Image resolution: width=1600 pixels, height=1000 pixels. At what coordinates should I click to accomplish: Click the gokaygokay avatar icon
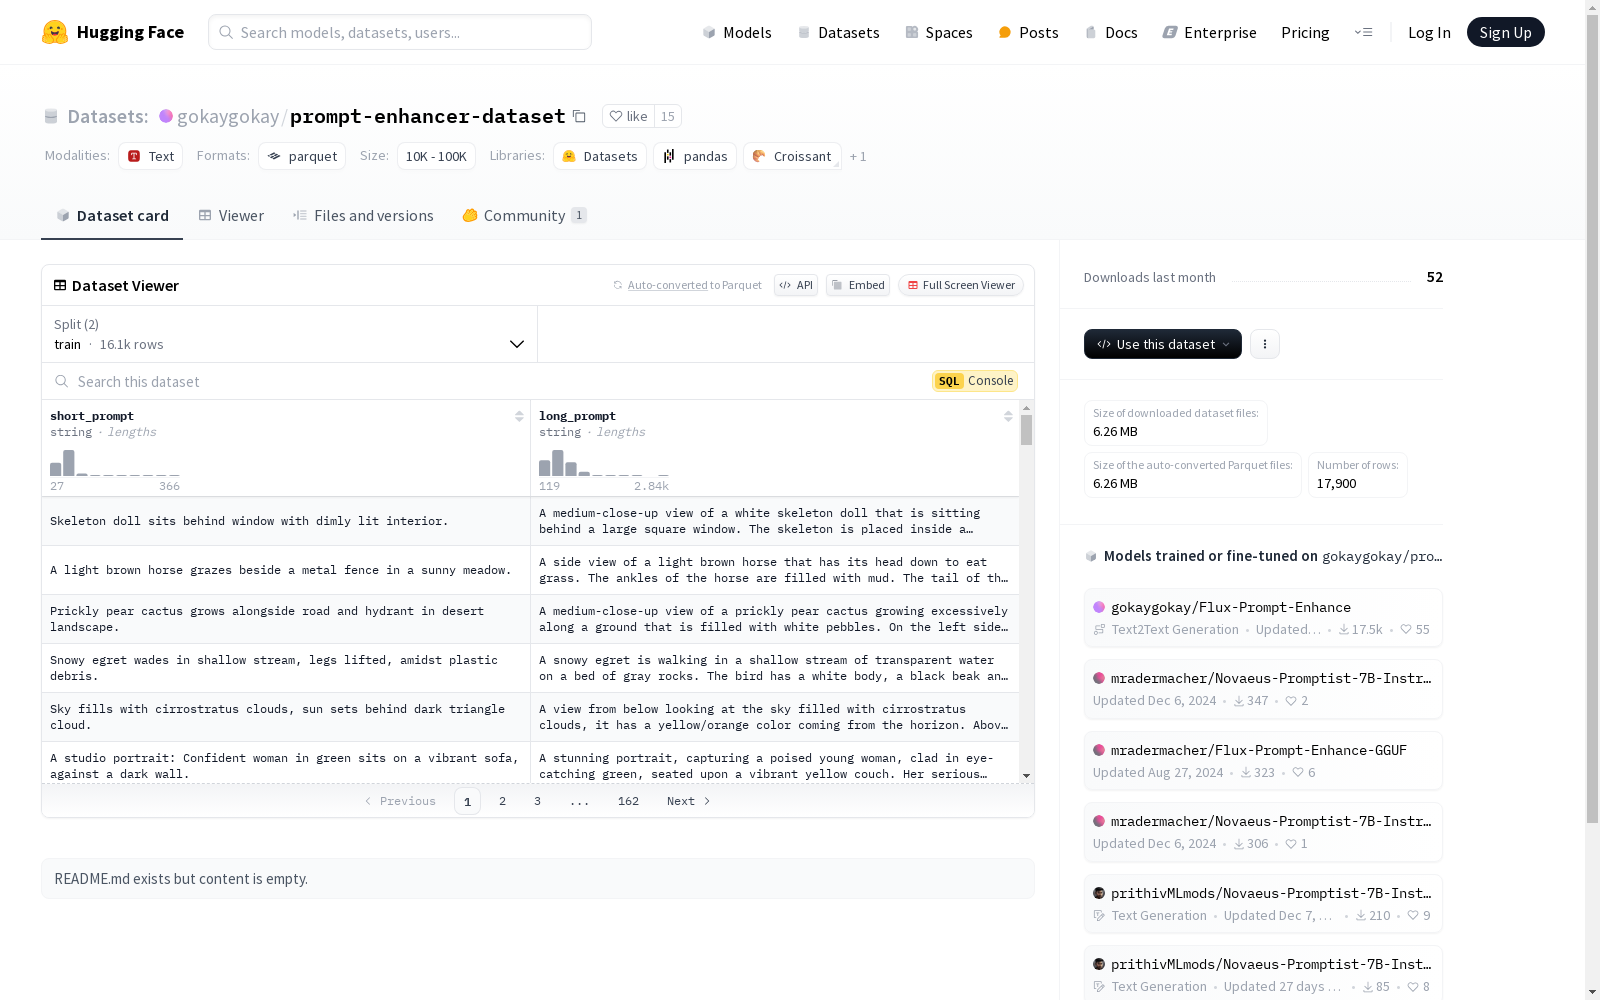[166, 116]
